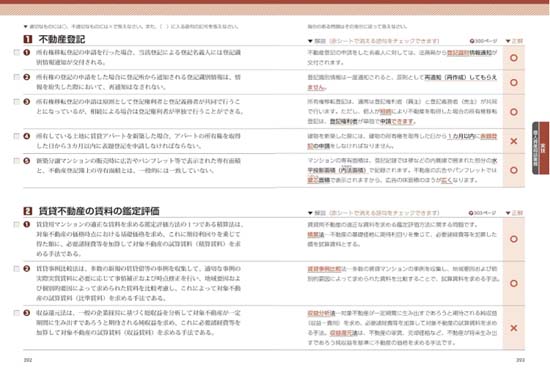Click the ○ answer mark for 不動産登記 question 1
The width and height of the screenshot is (550, 370).
(514, 58)
